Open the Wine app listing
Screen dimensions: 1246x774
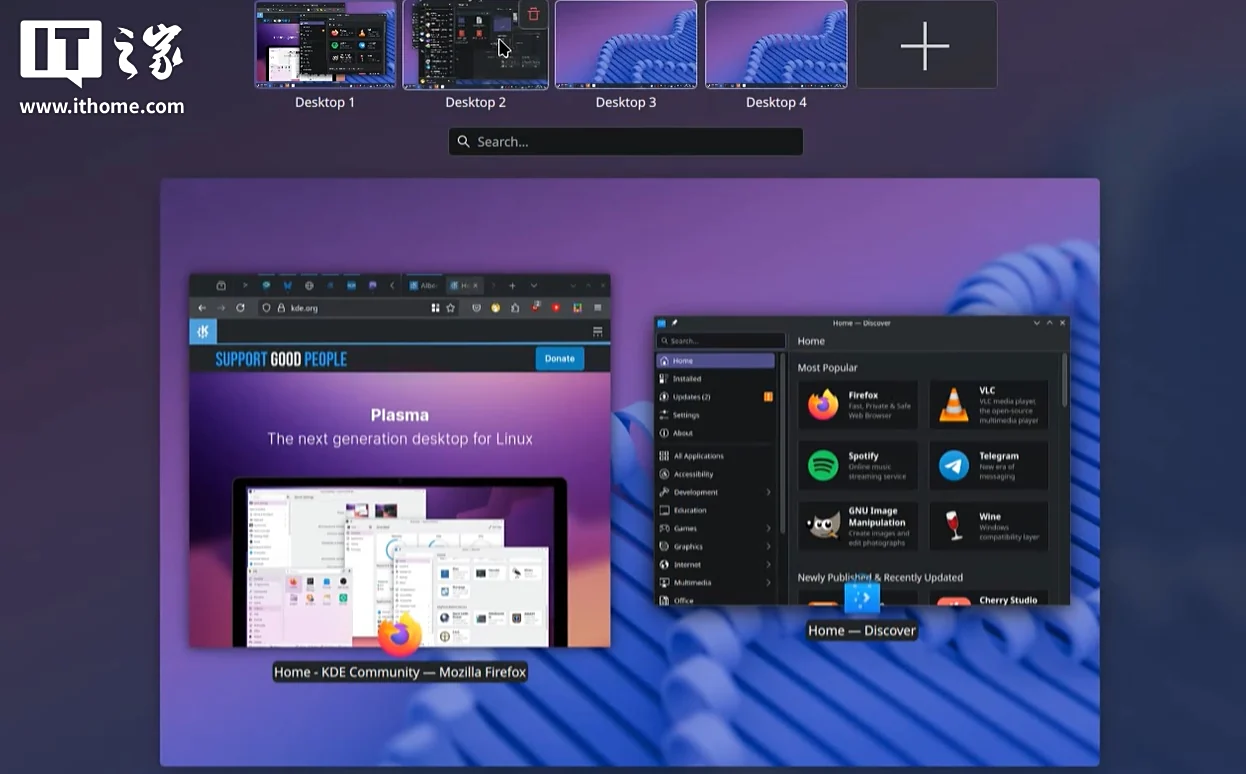[988, 527]
